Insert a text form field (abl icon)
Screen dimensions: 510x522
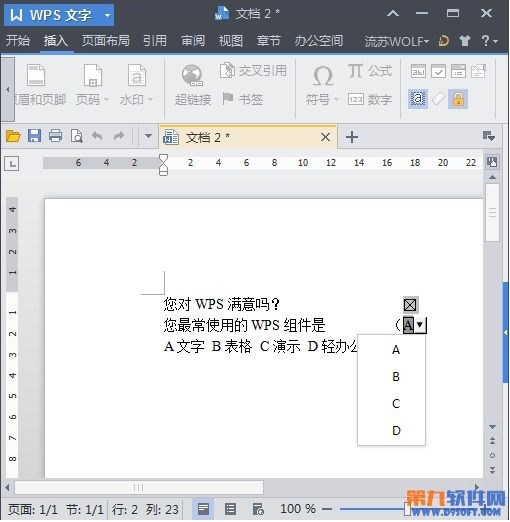click(418, 71)
